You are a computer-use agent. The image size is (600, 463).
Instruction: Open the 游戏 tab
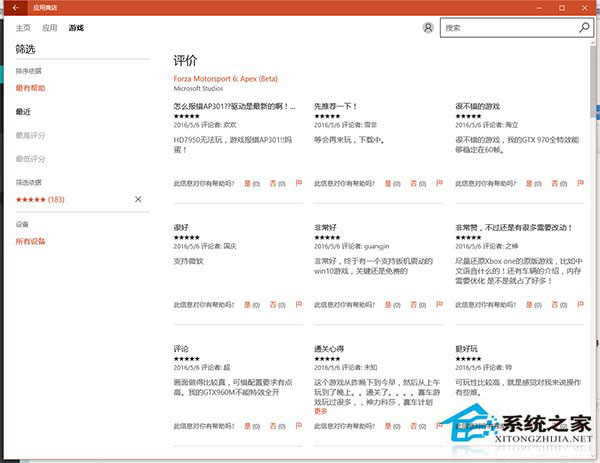(x=76, y=28)
